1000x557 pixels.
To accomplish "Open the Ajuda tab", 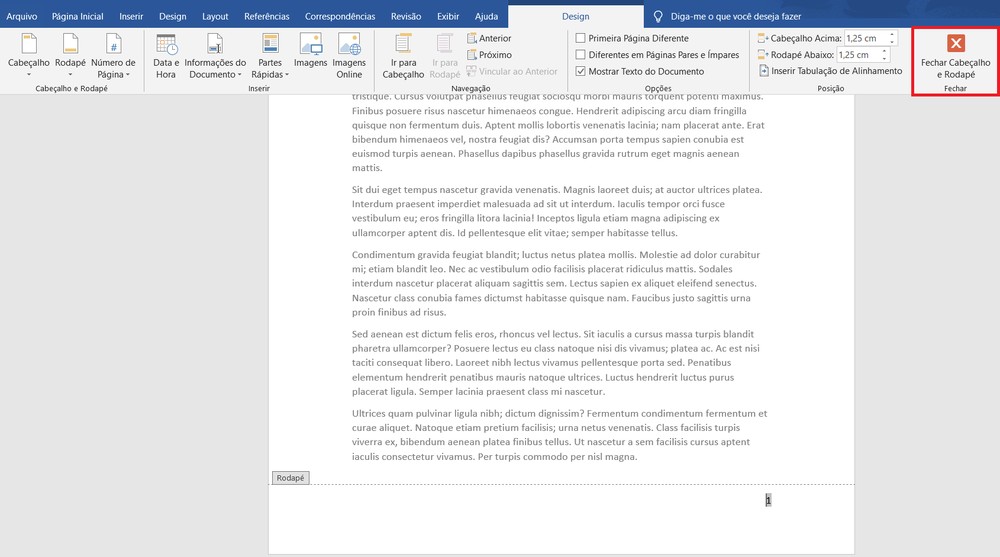I will (x=486, y=17).
